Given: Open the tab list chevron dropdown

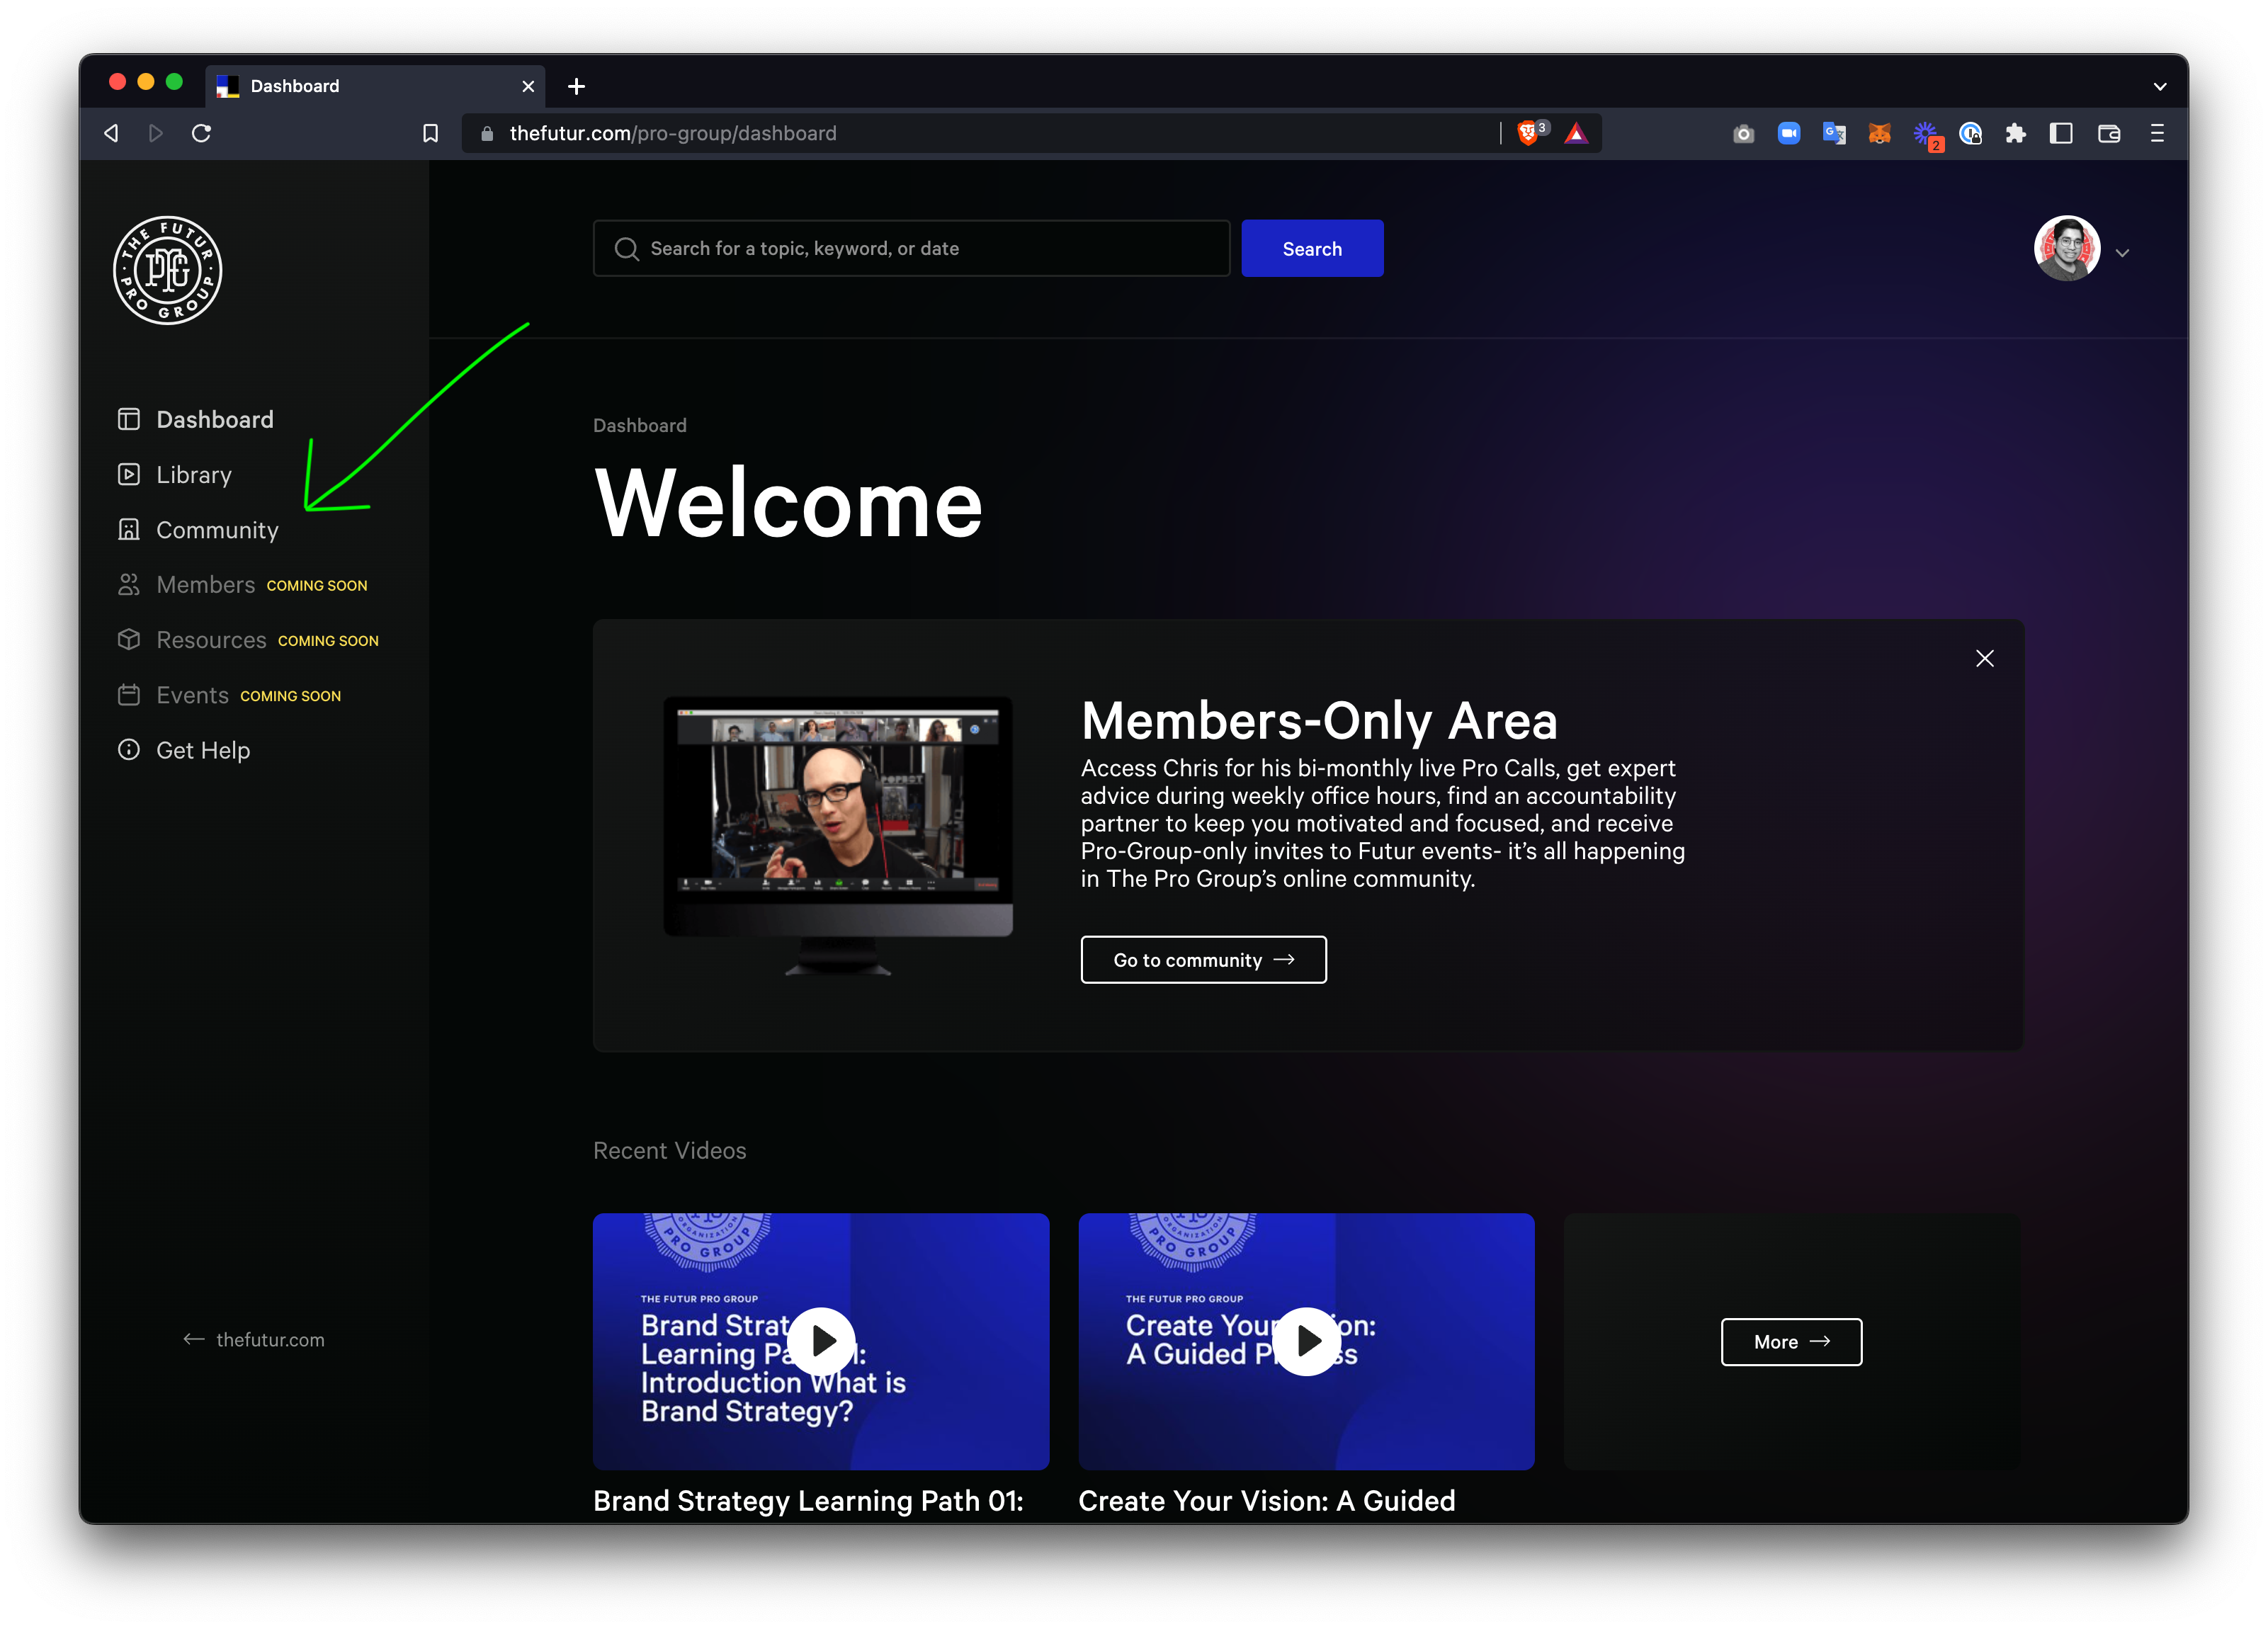Looking at the screenshot, I should [x=2159, y=86].
